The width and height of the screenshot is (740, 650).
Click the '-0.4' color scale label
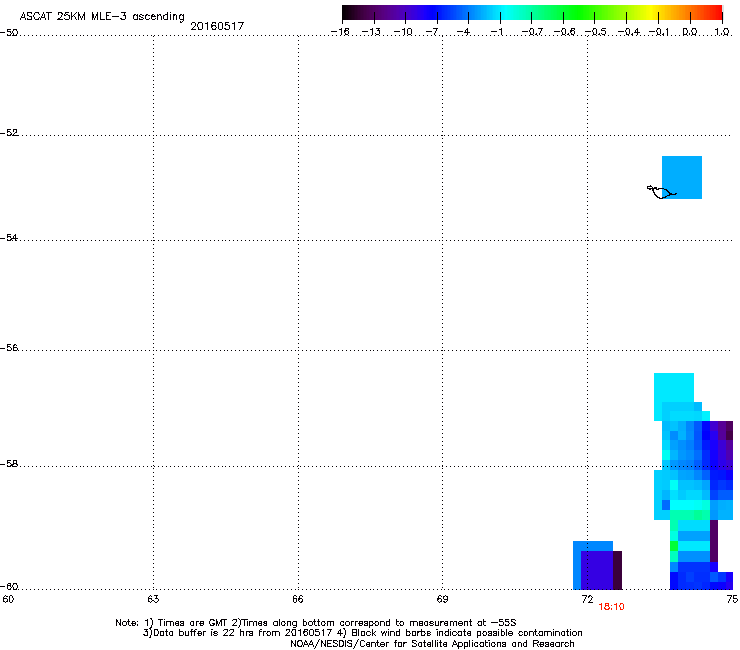click(x=629, y=32)
